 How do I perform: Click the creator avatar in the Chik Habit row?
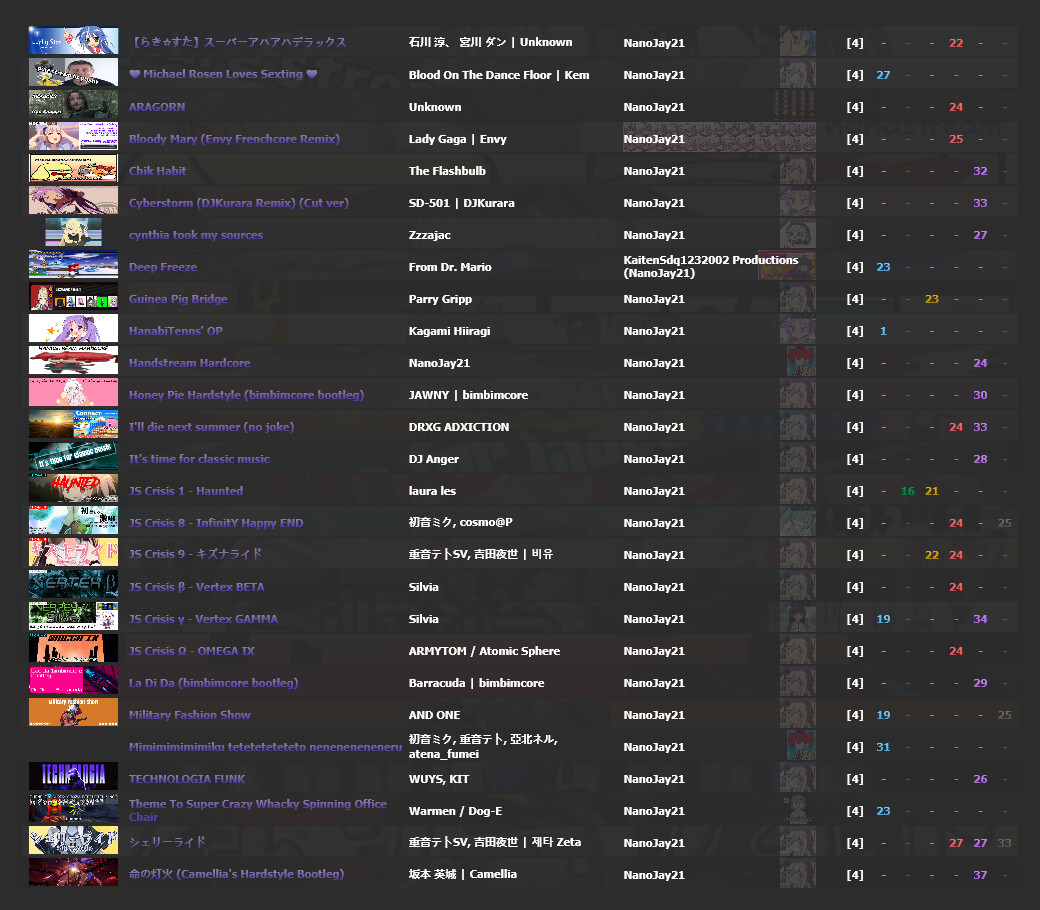(x=797, y=170)
